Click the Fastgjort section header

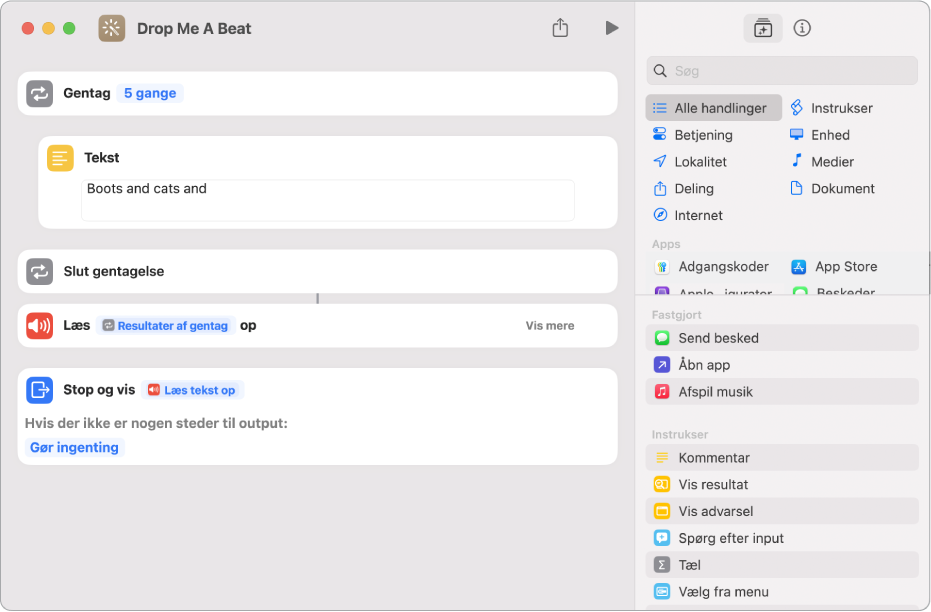point(676,315)
